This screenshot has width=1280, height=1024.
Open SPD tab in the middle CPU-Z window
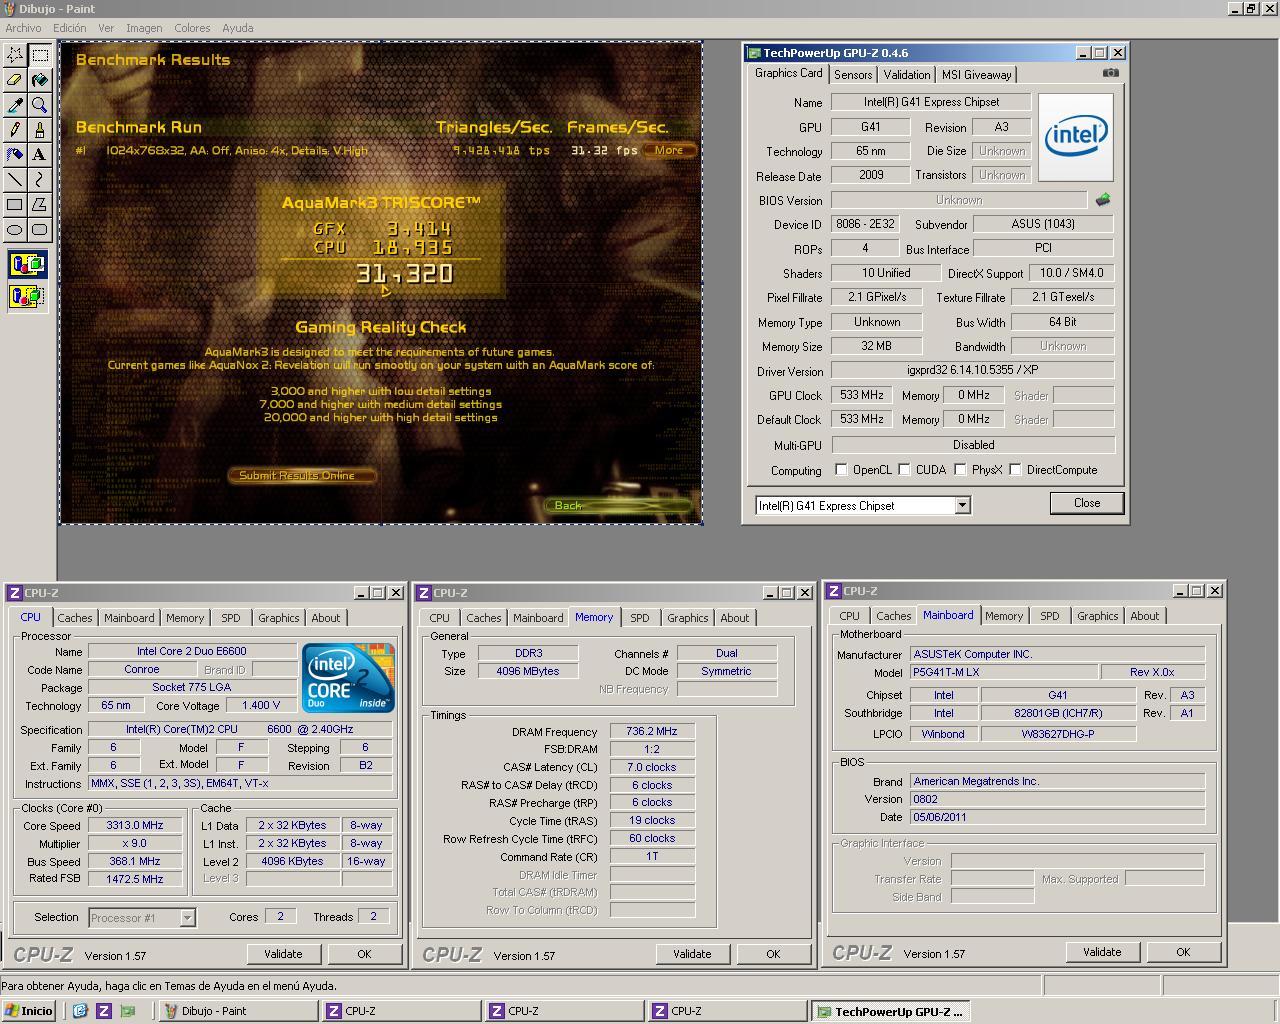pyautogui.click(x=640, y=618)
